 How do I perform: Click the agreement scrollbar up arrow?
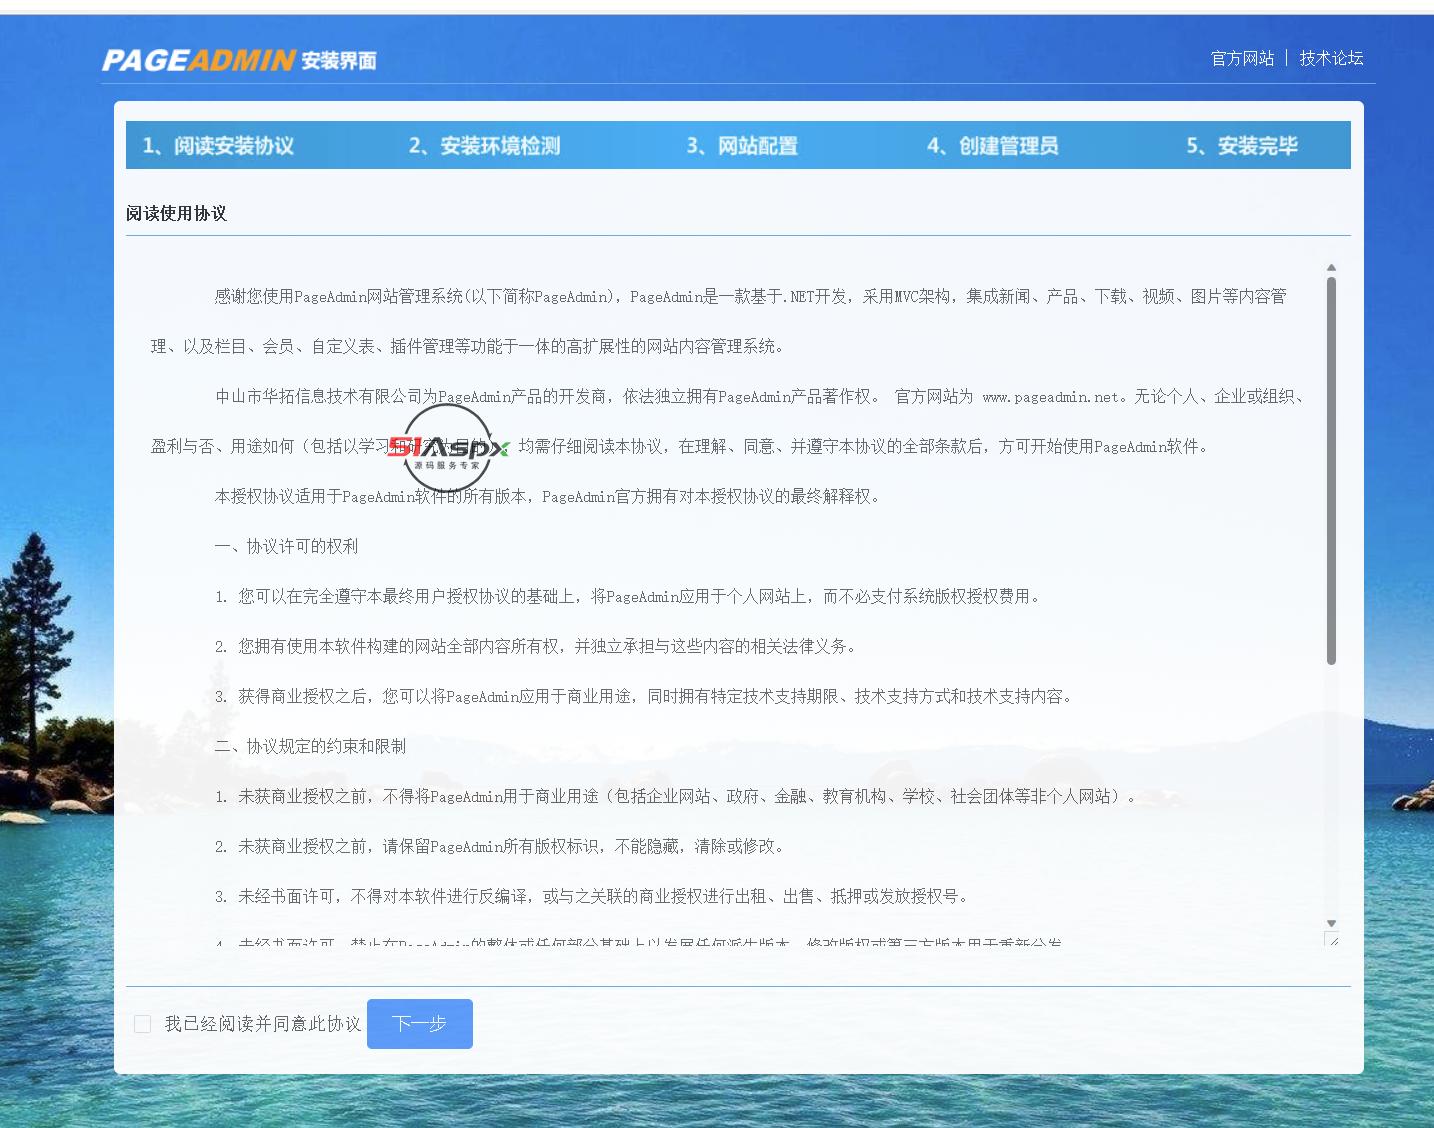(x=1331, y=268)
